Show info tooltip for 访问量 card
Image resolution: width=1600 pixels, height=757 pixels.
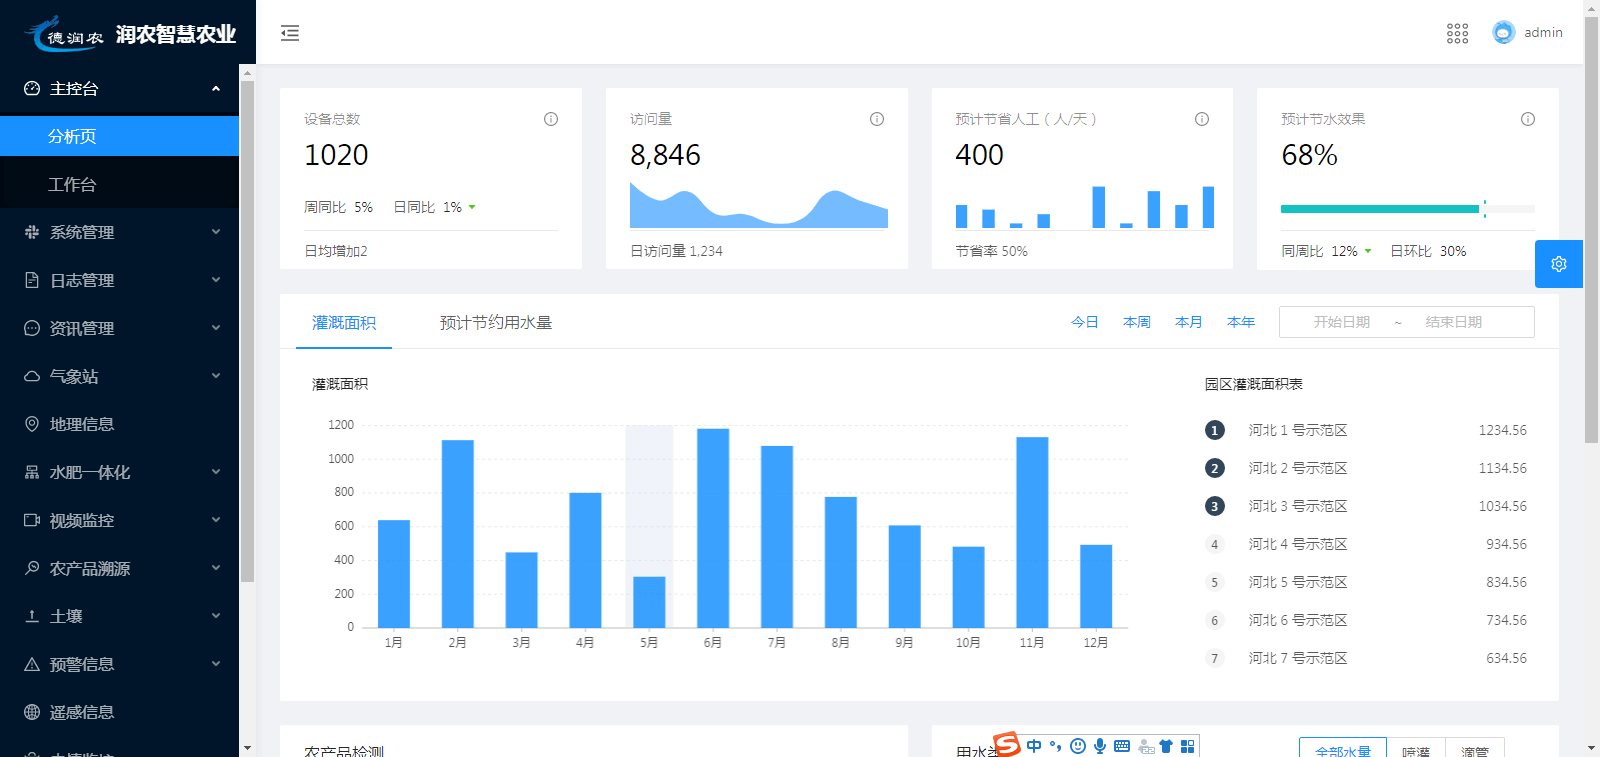coord(876,119)
